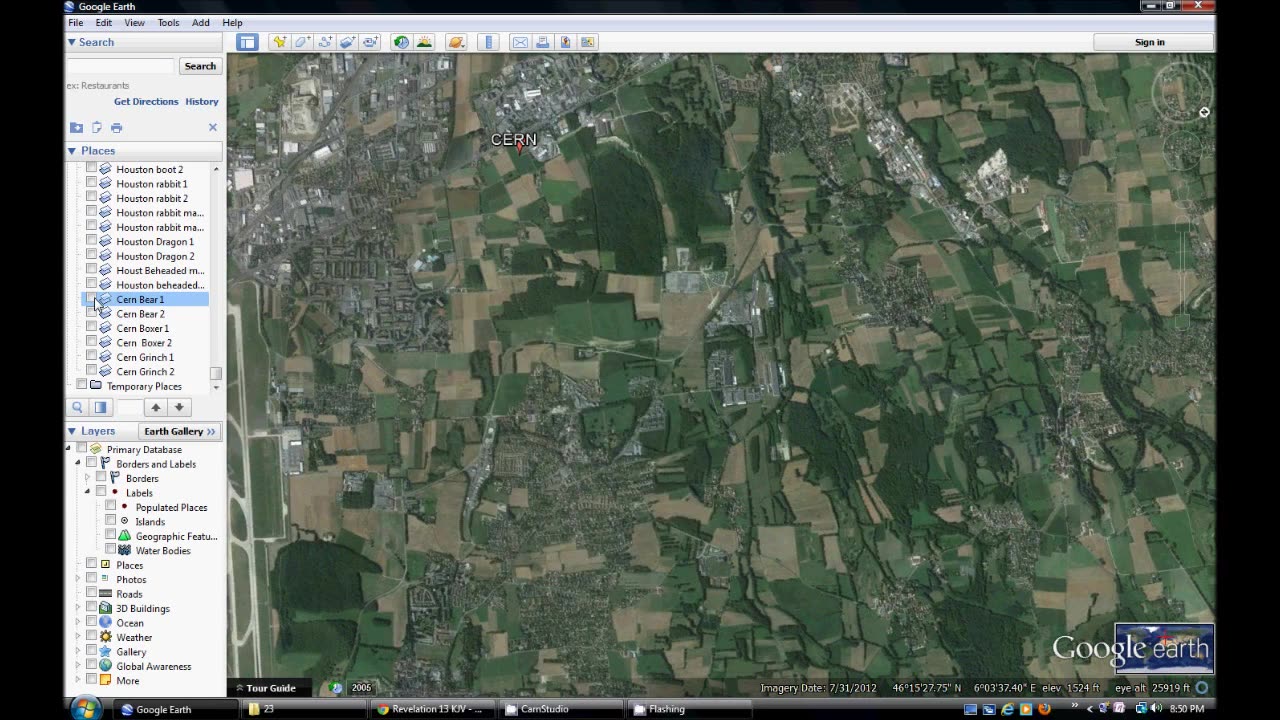Add a placemark with pushpin tool
This screenshot has height=720, width=1280.
click(279, 42)
